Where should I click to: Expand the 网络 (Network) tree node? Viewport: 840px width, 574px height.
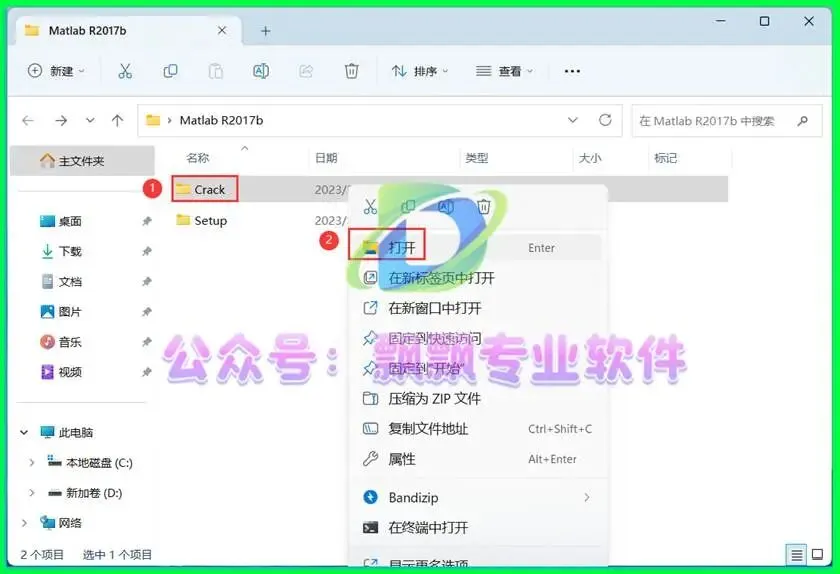point(24,523)
